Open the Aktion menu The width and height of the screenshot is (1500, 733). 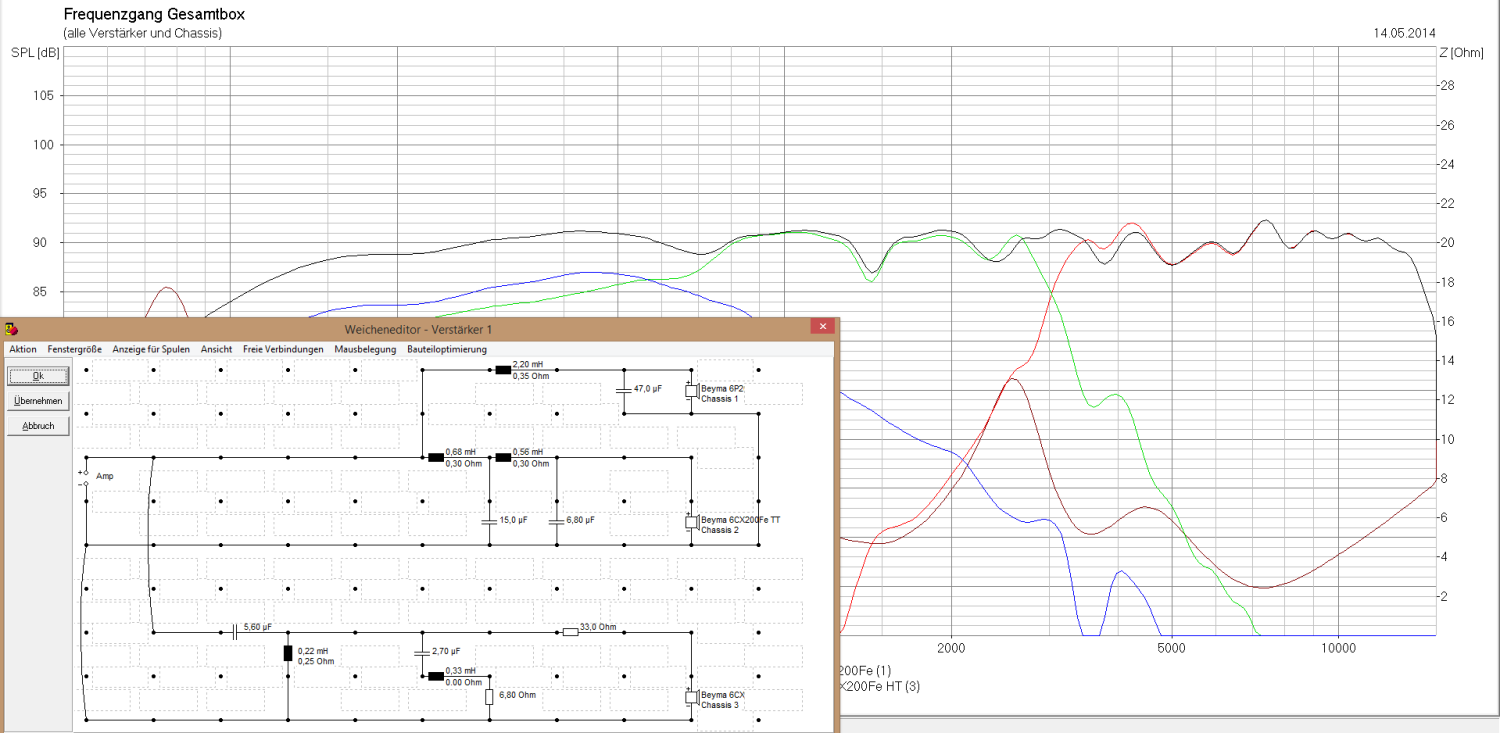click(x=23, y=349)
